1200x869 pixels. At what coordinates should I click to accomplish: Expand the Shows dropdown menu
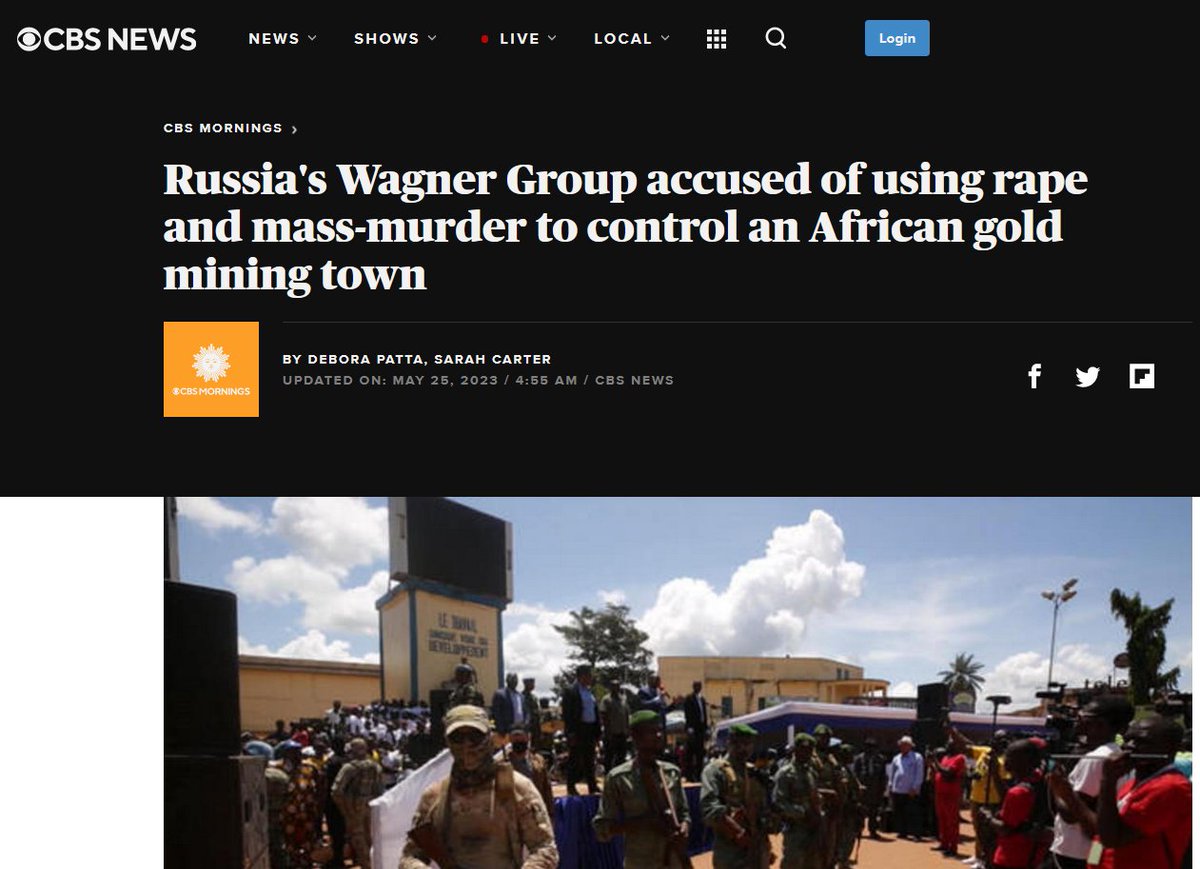tap(395, 38)
